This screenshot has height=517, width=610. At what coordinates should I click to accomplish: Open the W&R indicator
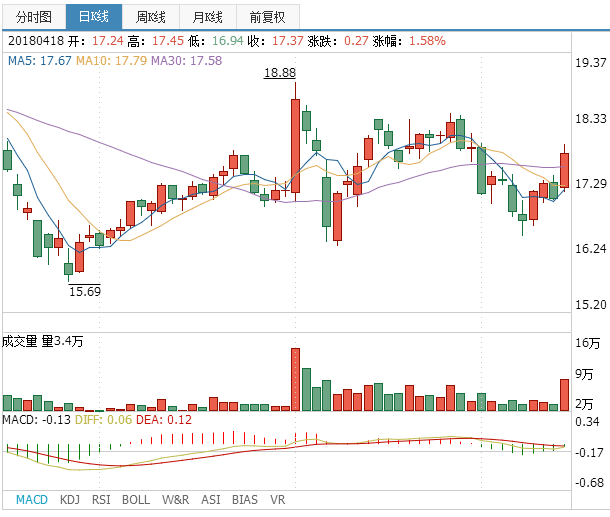click(175, 499)
